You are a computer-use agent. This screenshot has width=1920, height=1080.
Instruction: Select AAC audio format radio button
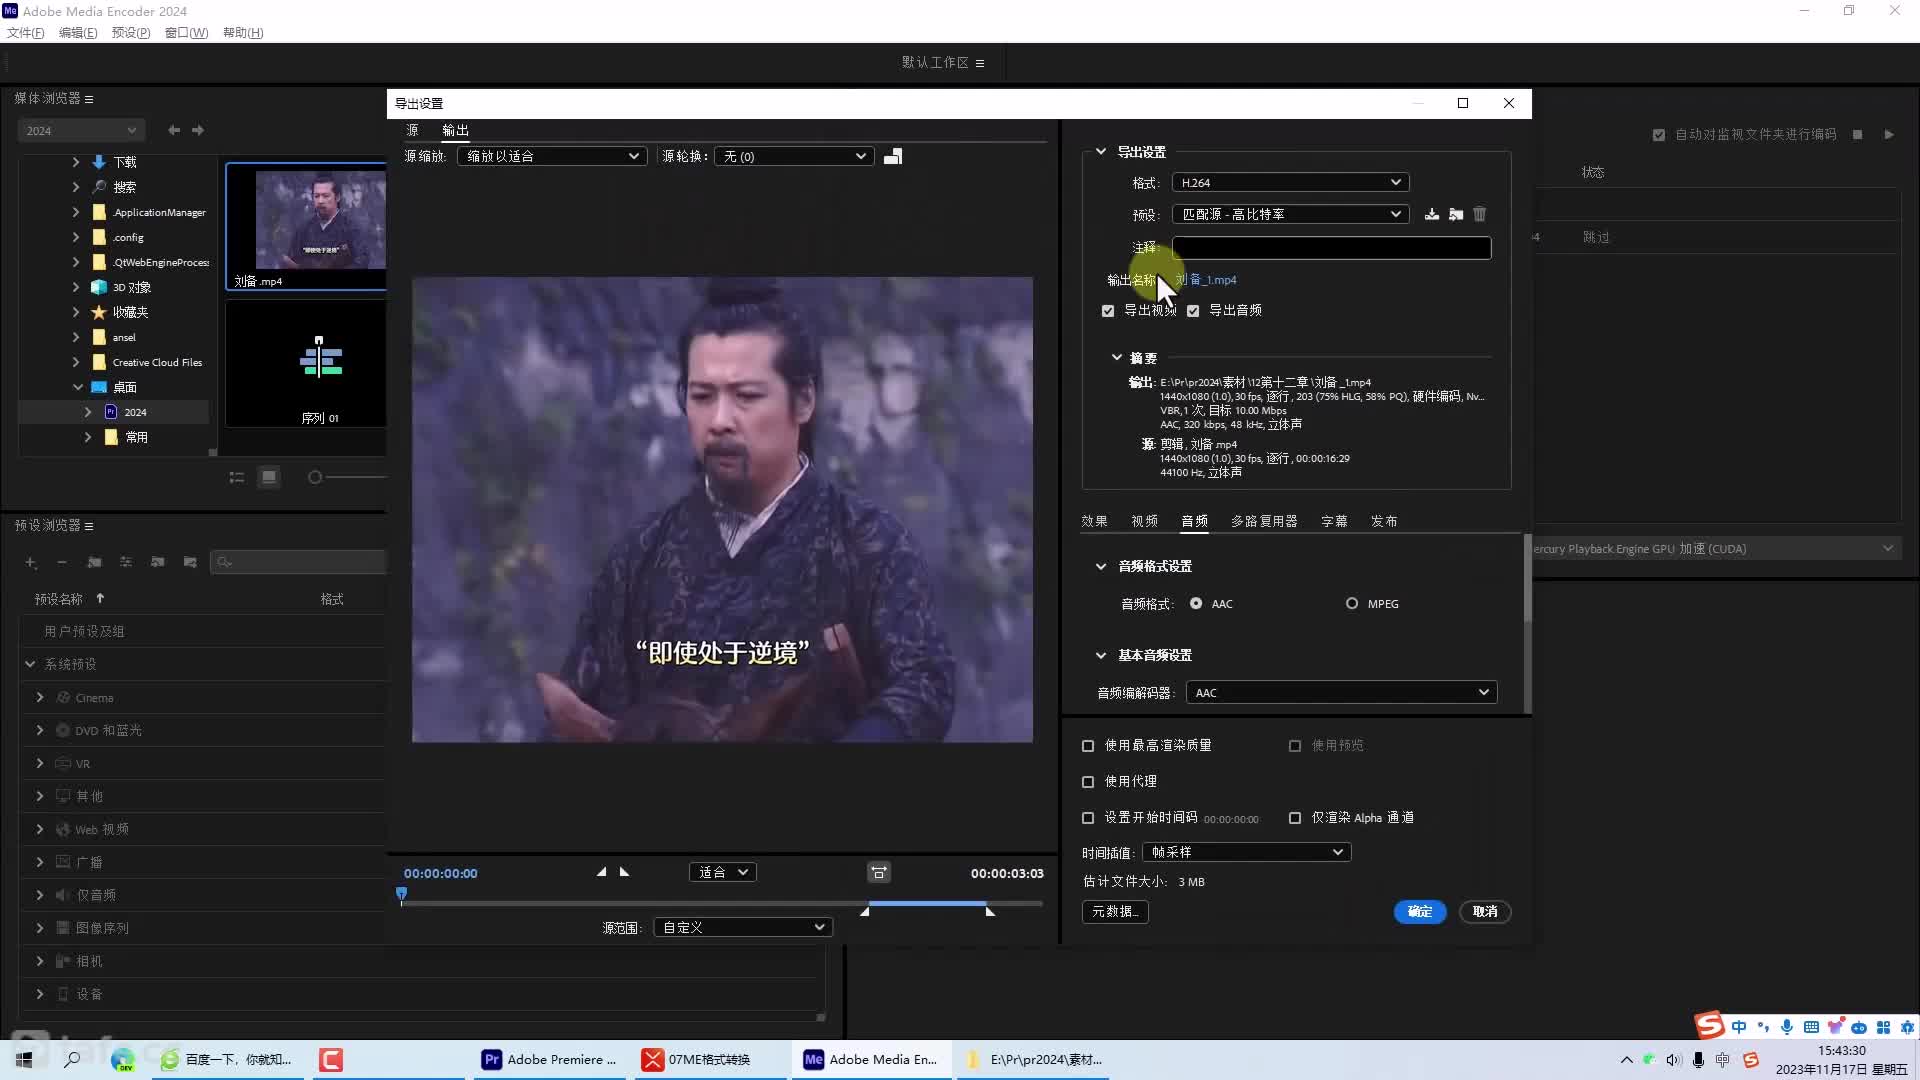1196,603
